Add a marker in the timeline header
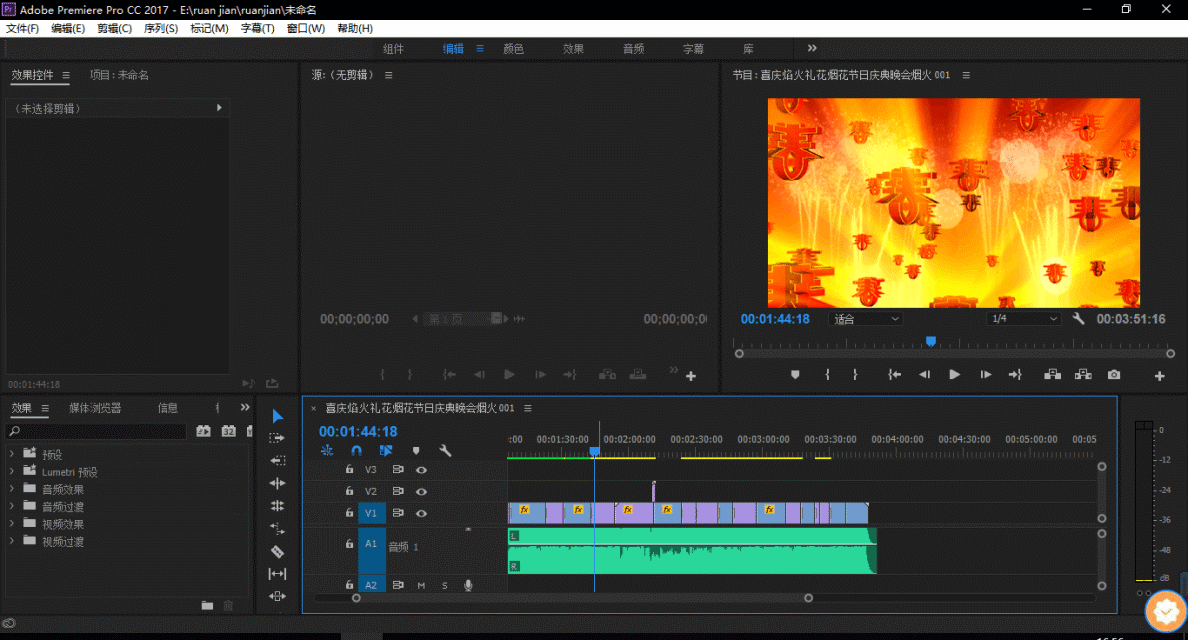The image size is (1188, 640). click(416, 451)
